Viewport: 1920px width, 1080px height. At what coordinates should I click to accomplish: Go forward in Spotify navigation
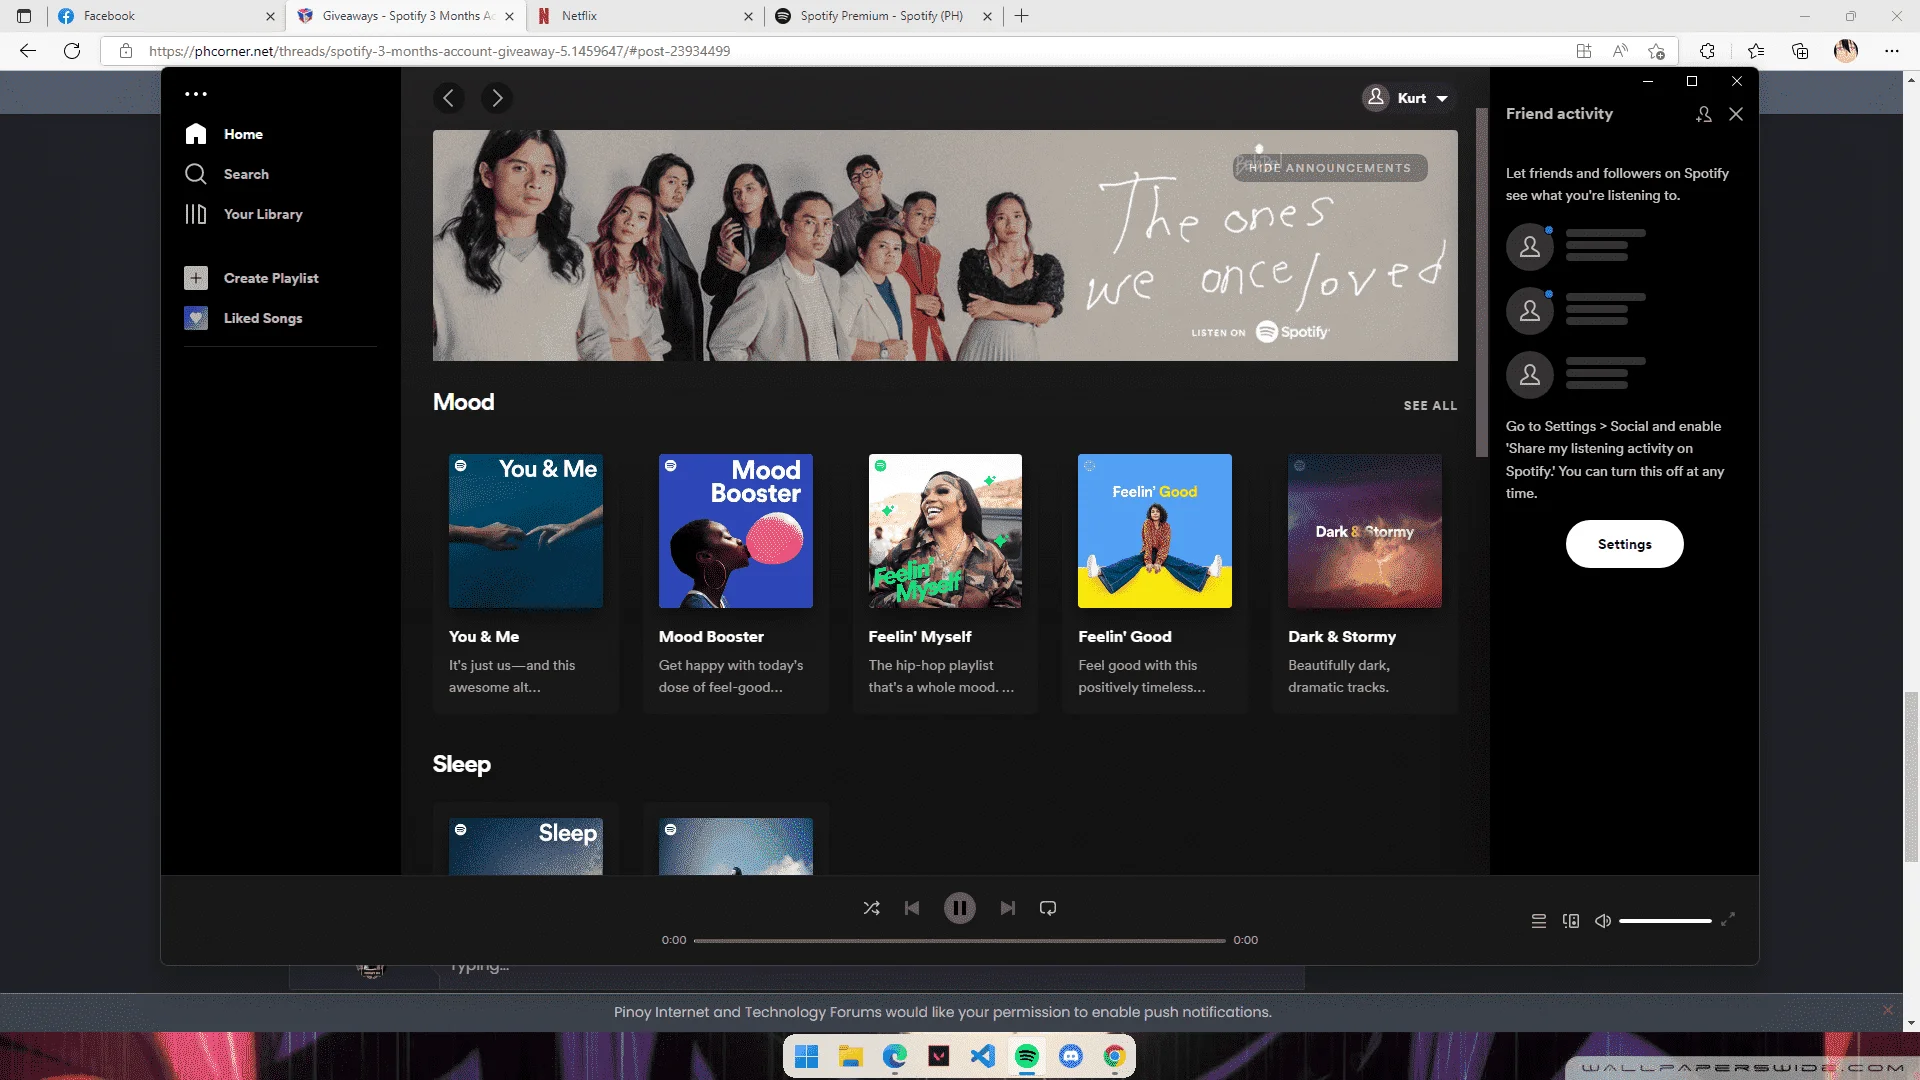(x=497, y=98)
